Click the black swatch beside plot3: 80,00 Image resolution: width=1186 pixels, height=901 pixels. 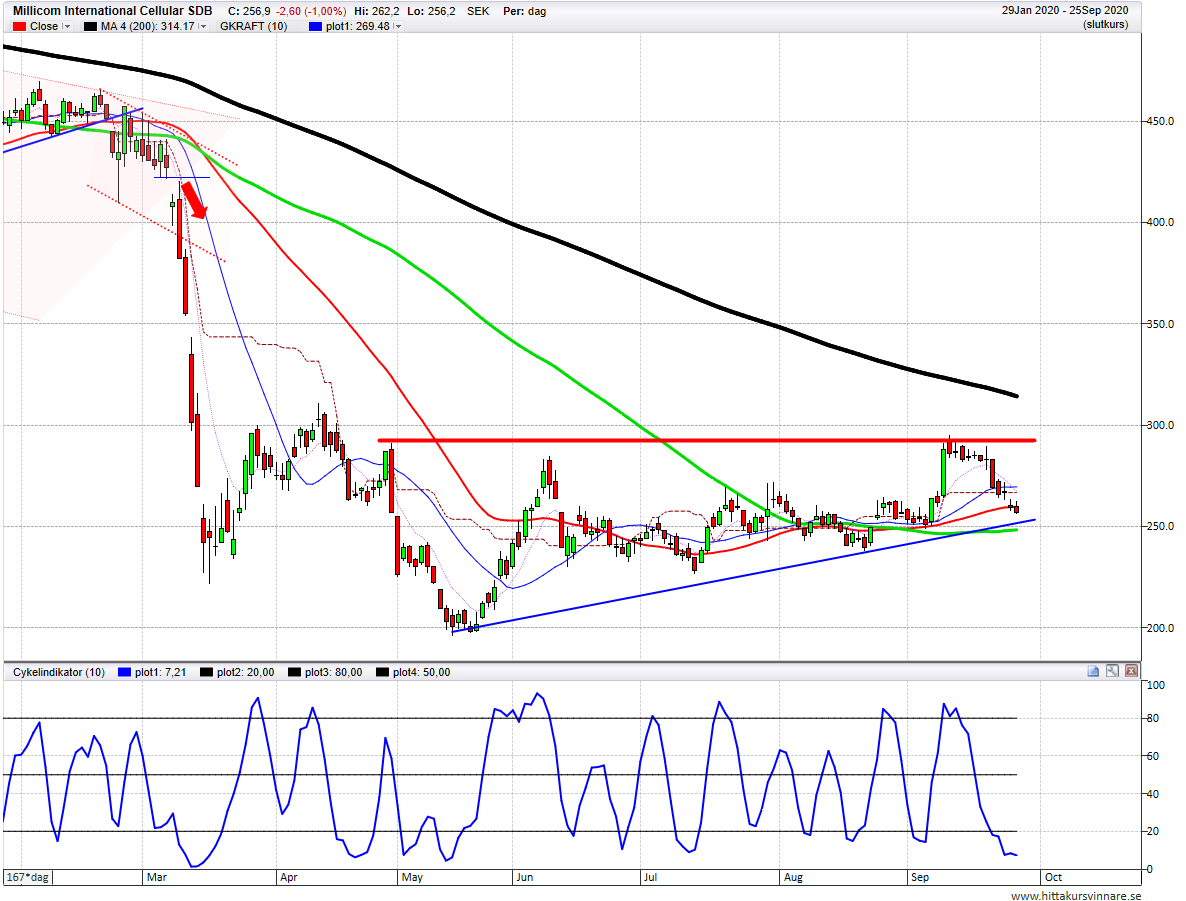pos(295,673)
